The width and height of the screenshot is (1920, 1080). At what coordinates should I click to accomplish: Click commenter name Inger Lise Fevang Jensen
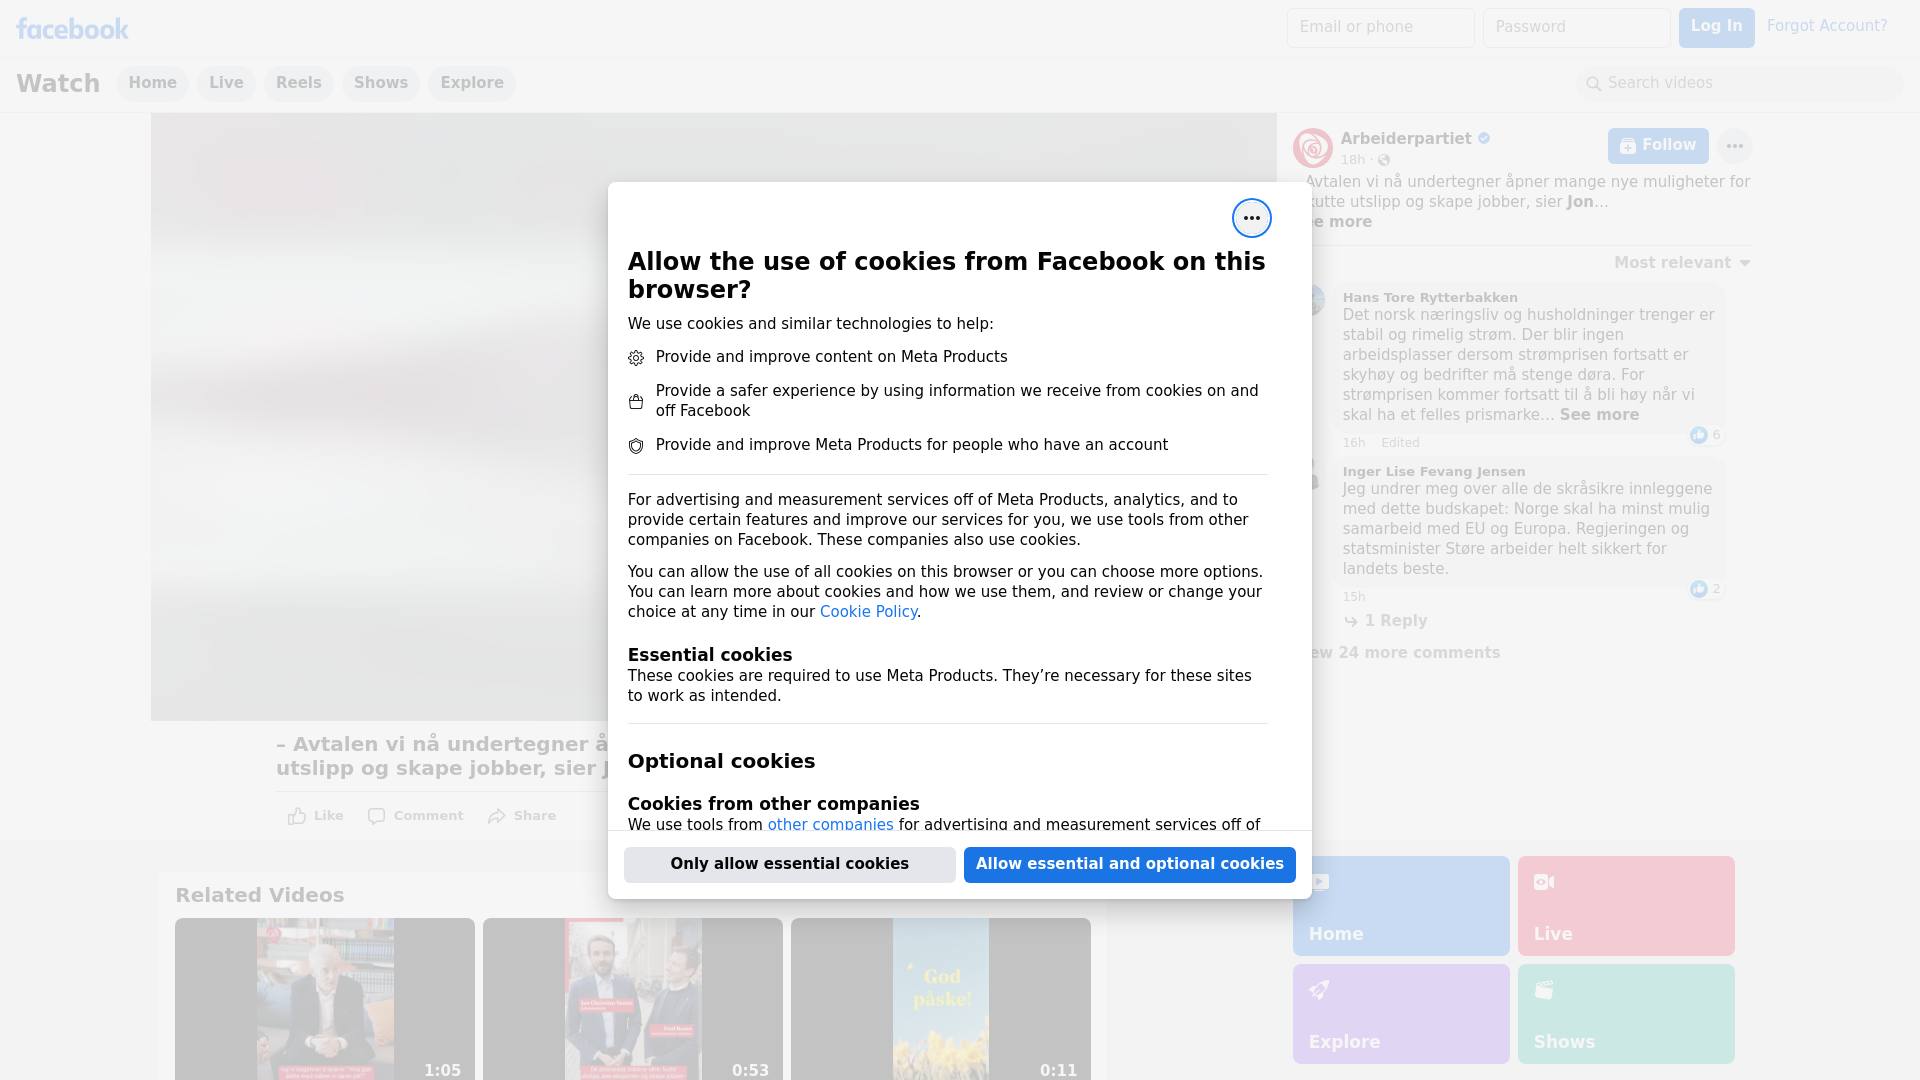[1434, 472]
